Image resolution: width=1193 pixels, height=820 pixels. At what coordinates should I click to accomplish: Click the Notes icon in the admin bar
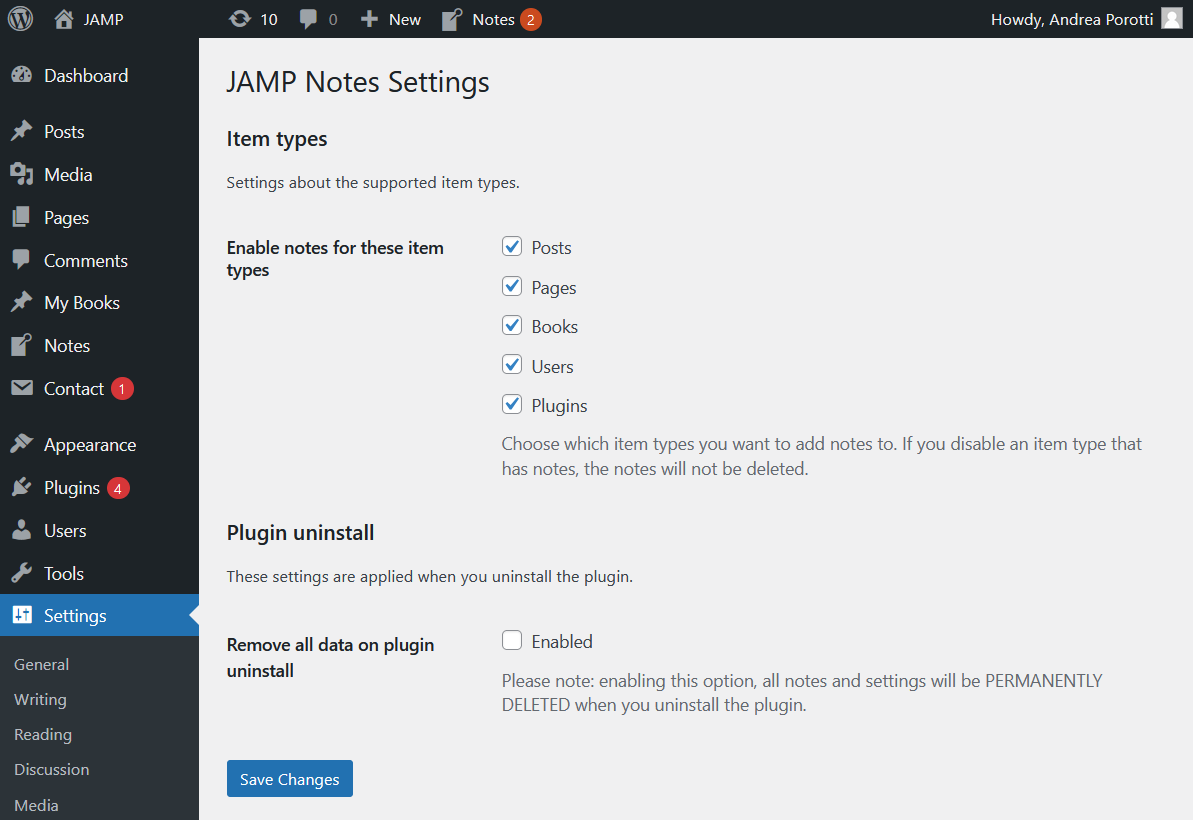tap(452, 19)
